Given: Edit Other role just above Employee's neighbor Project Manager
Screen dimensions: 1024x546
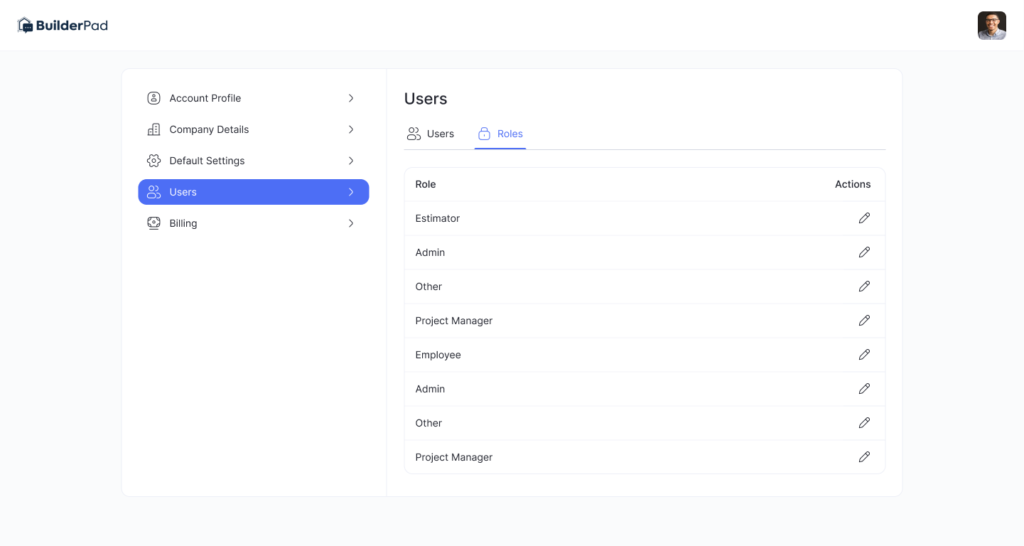Looking at the screenshot, I should tap(864, 286).
